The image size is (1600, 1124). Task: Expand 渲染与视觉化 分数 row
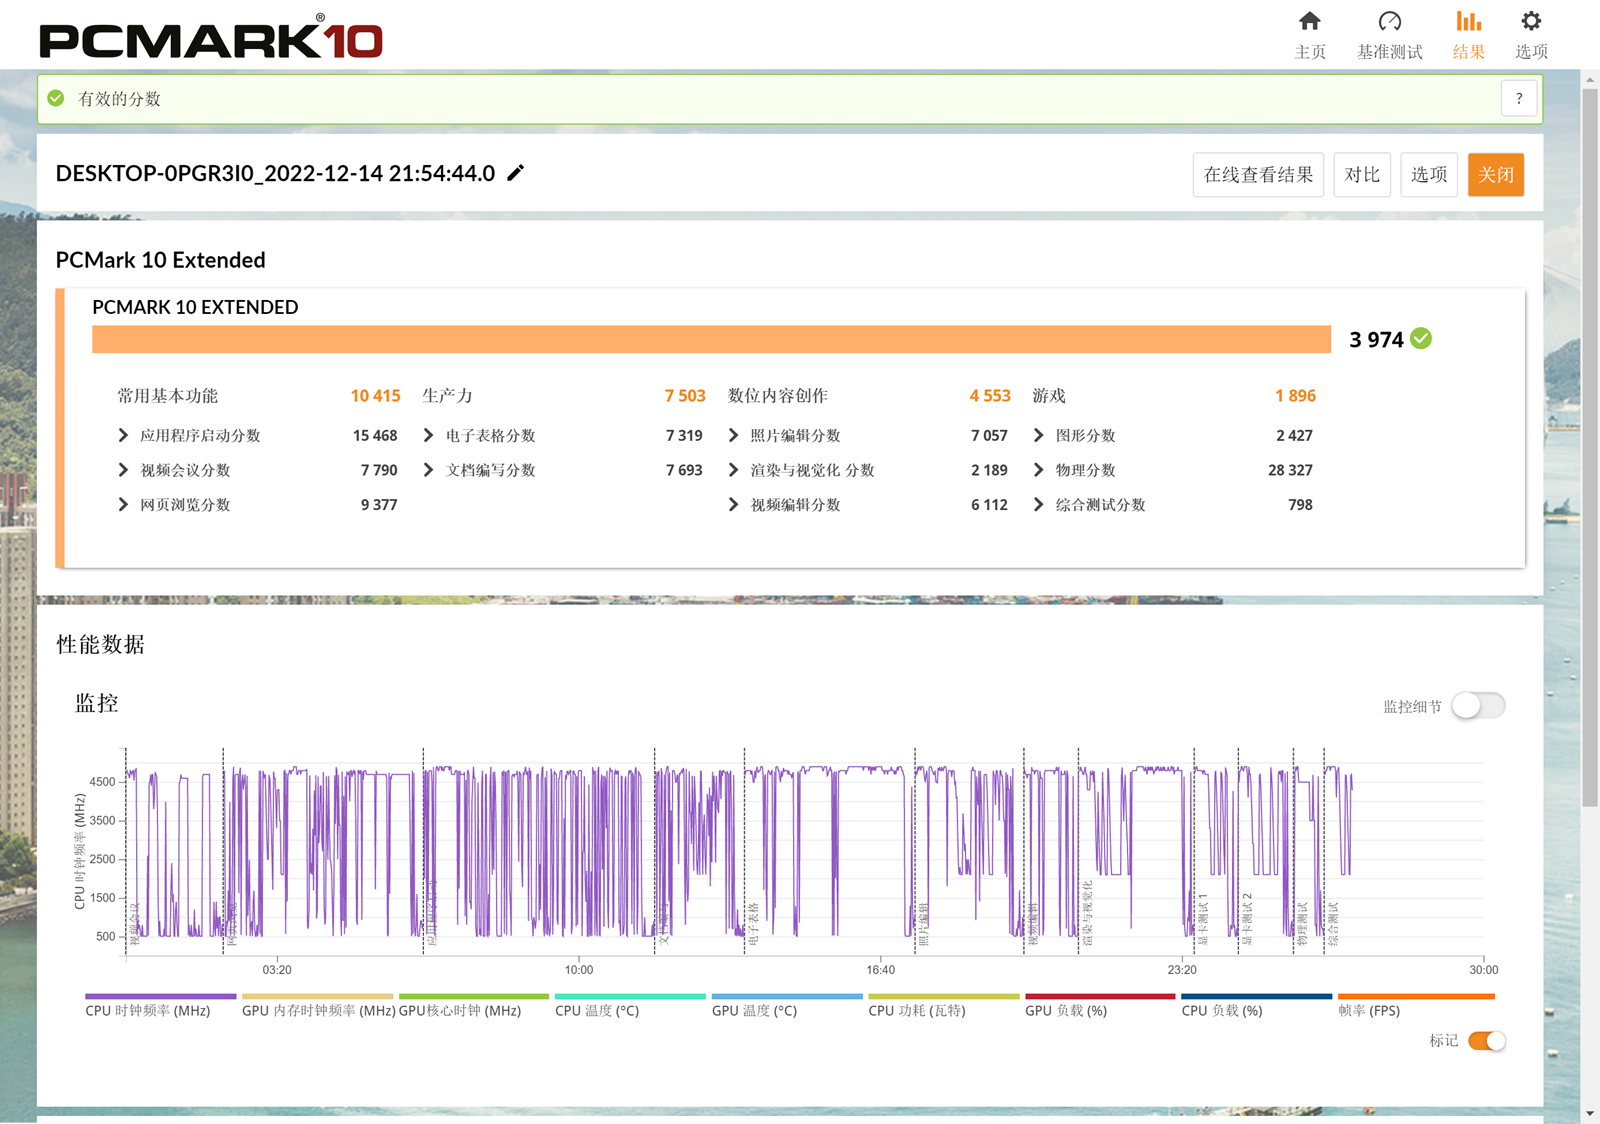point(733,470)
